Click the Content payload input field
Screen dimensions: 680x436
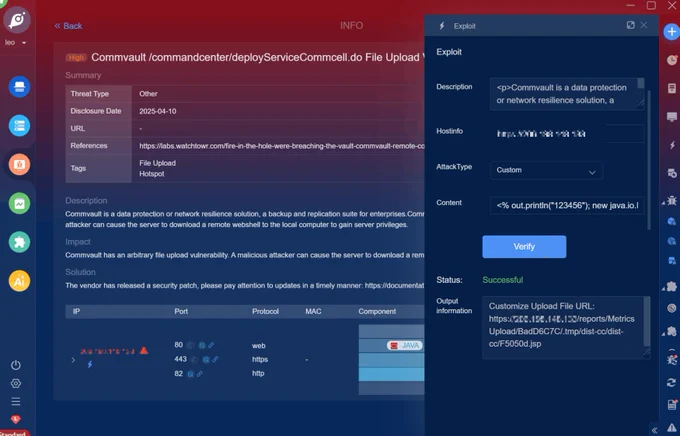(x=567, y=206)
